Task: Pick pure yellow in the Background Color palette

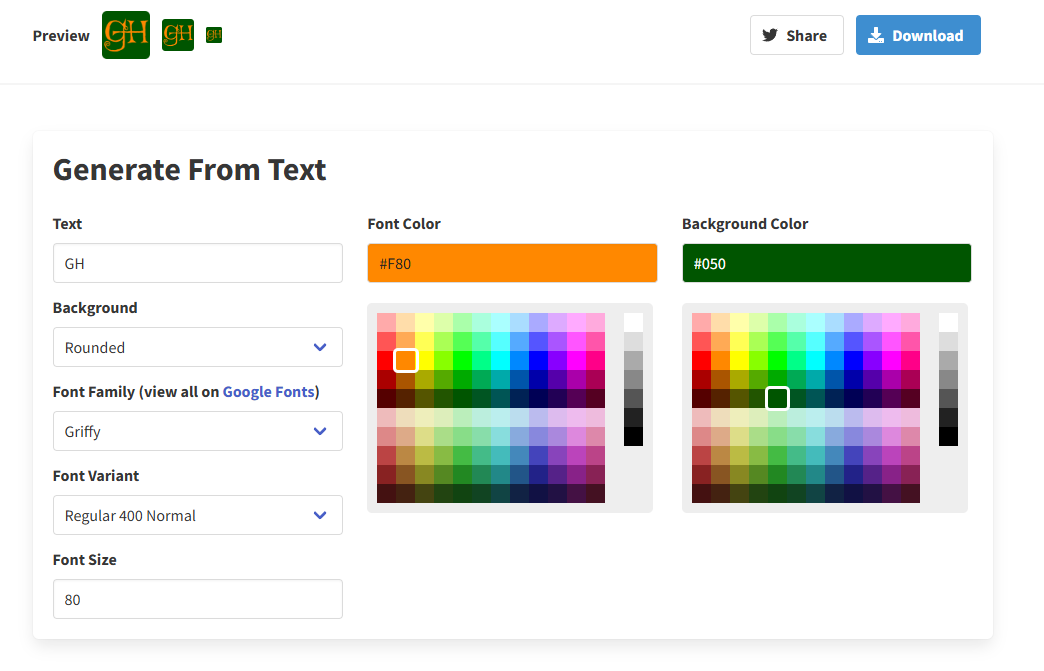Action: [739, 360]
